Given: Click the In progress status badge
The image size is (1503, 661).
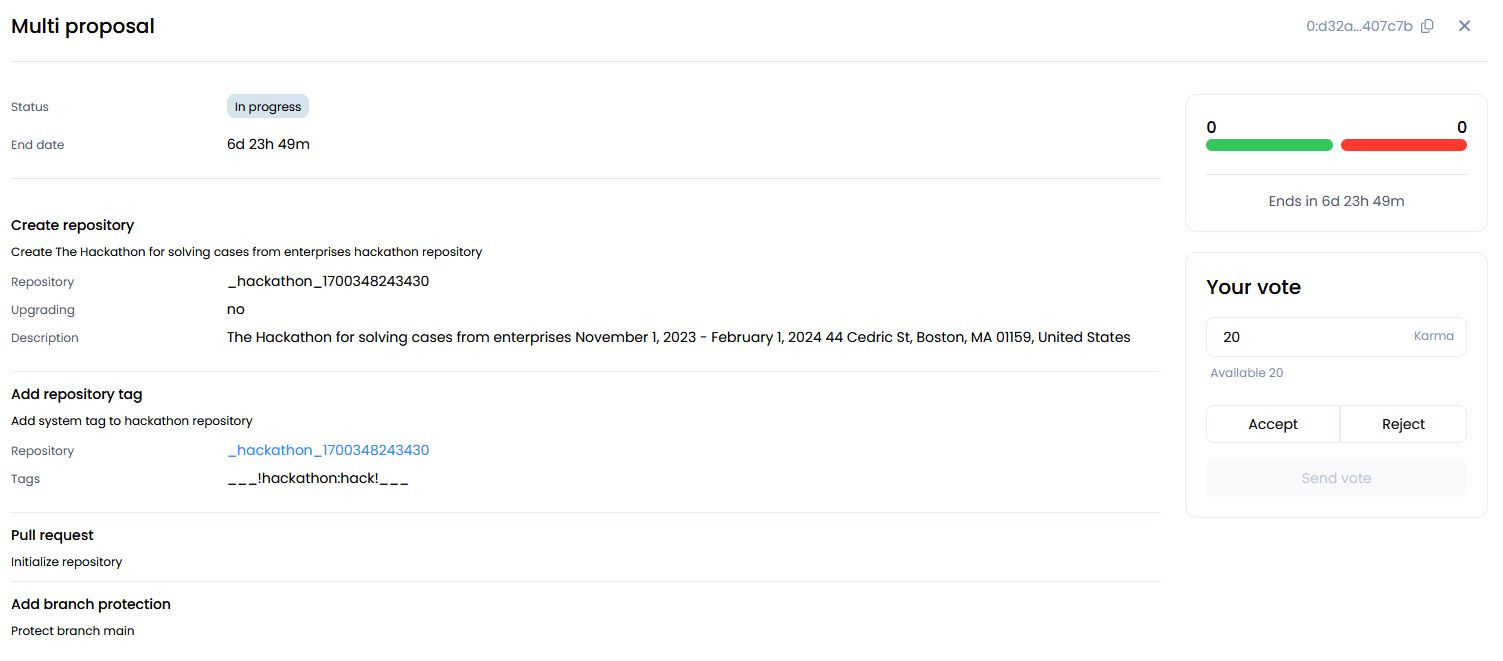Looking at the screenshot, I should pos(268,106).
